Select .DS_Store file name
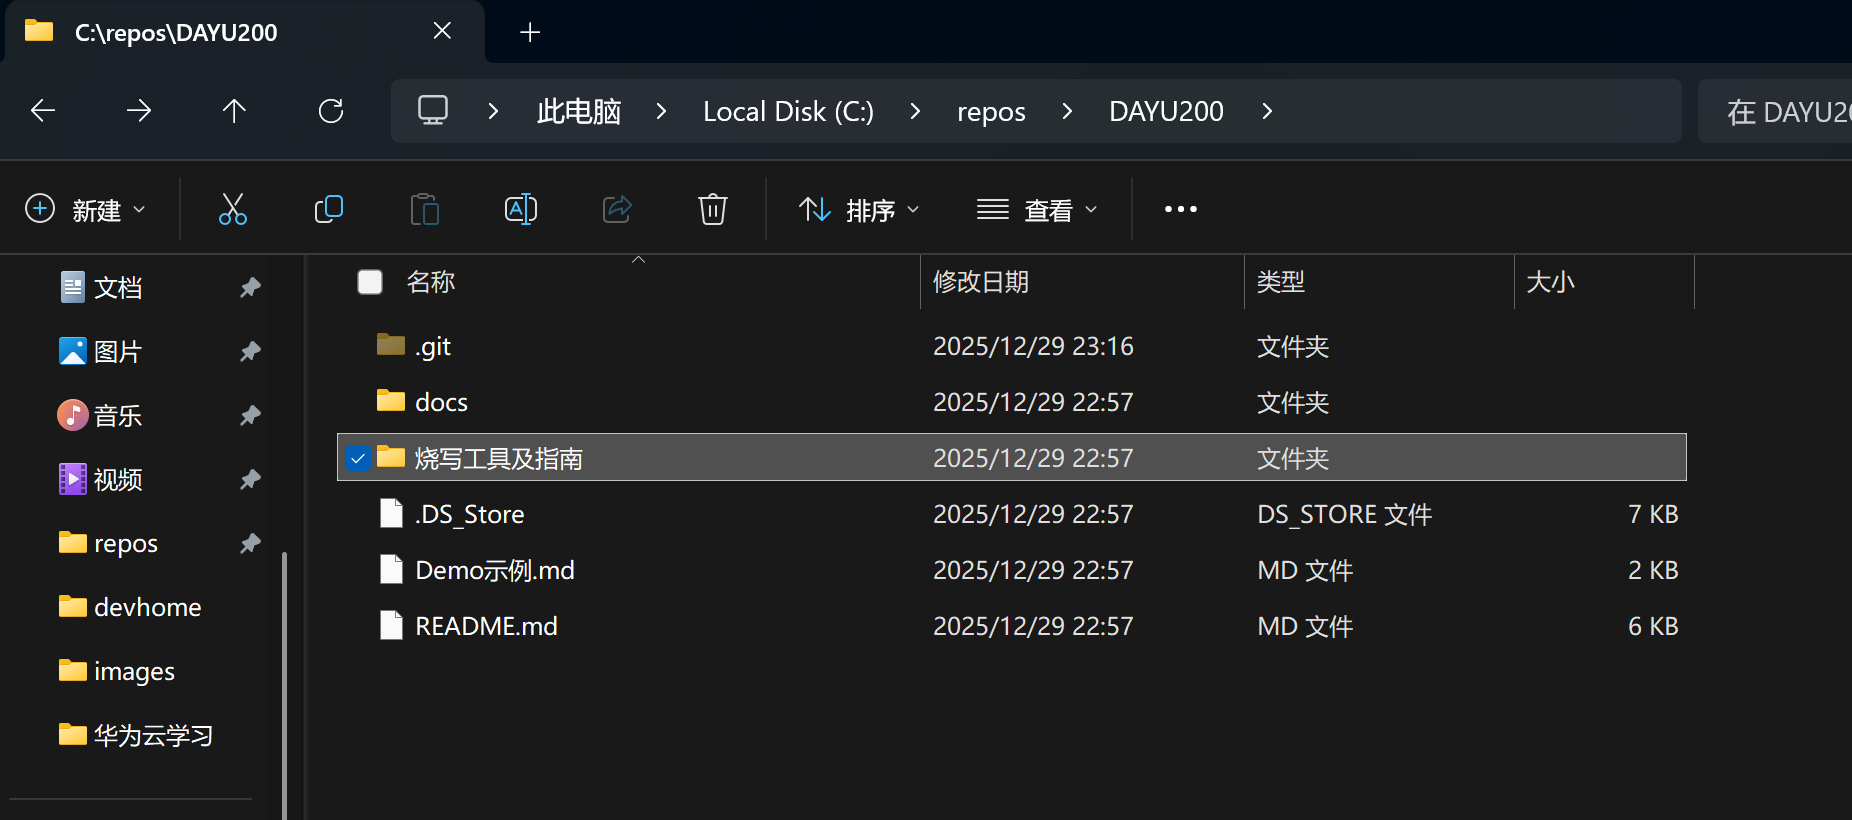 (469, 514)
